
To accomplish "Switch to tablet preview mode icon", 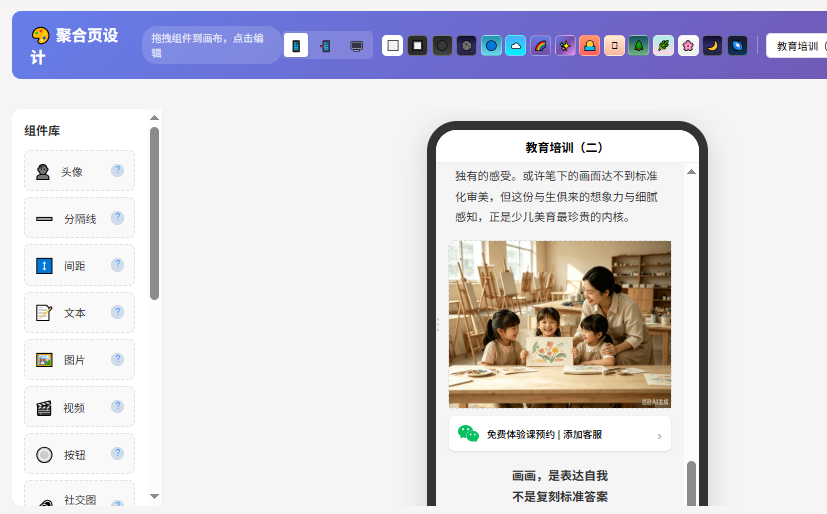I will pos(326,46).
